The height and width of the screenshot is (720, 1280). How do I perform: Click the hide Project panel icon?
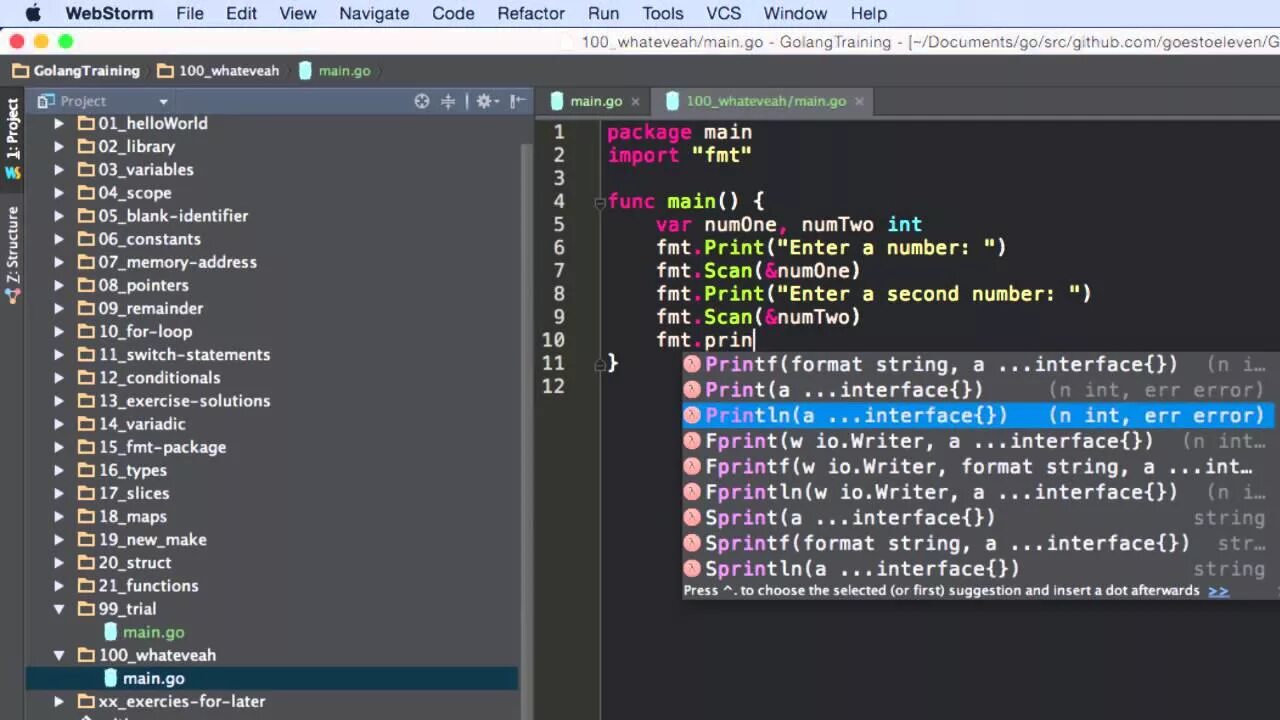click(517, 101)
